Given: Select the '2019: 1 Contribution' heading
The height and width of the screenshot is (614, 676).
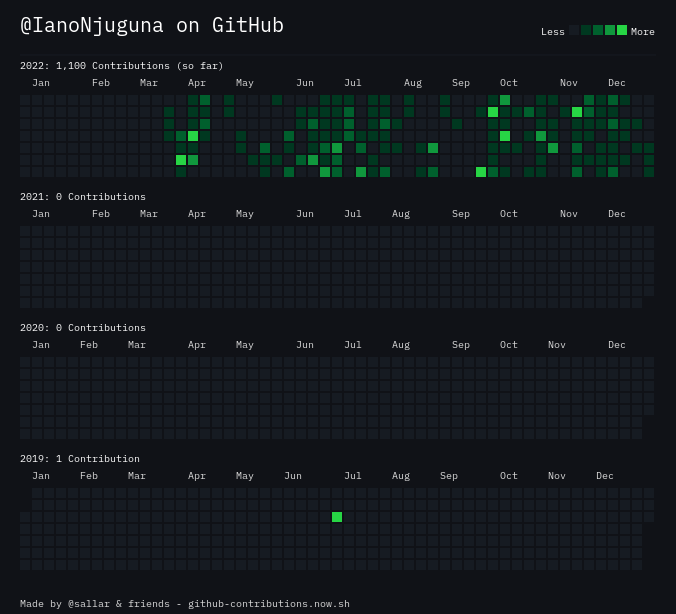Looking at the screenshot, I should tap(80, 459).
